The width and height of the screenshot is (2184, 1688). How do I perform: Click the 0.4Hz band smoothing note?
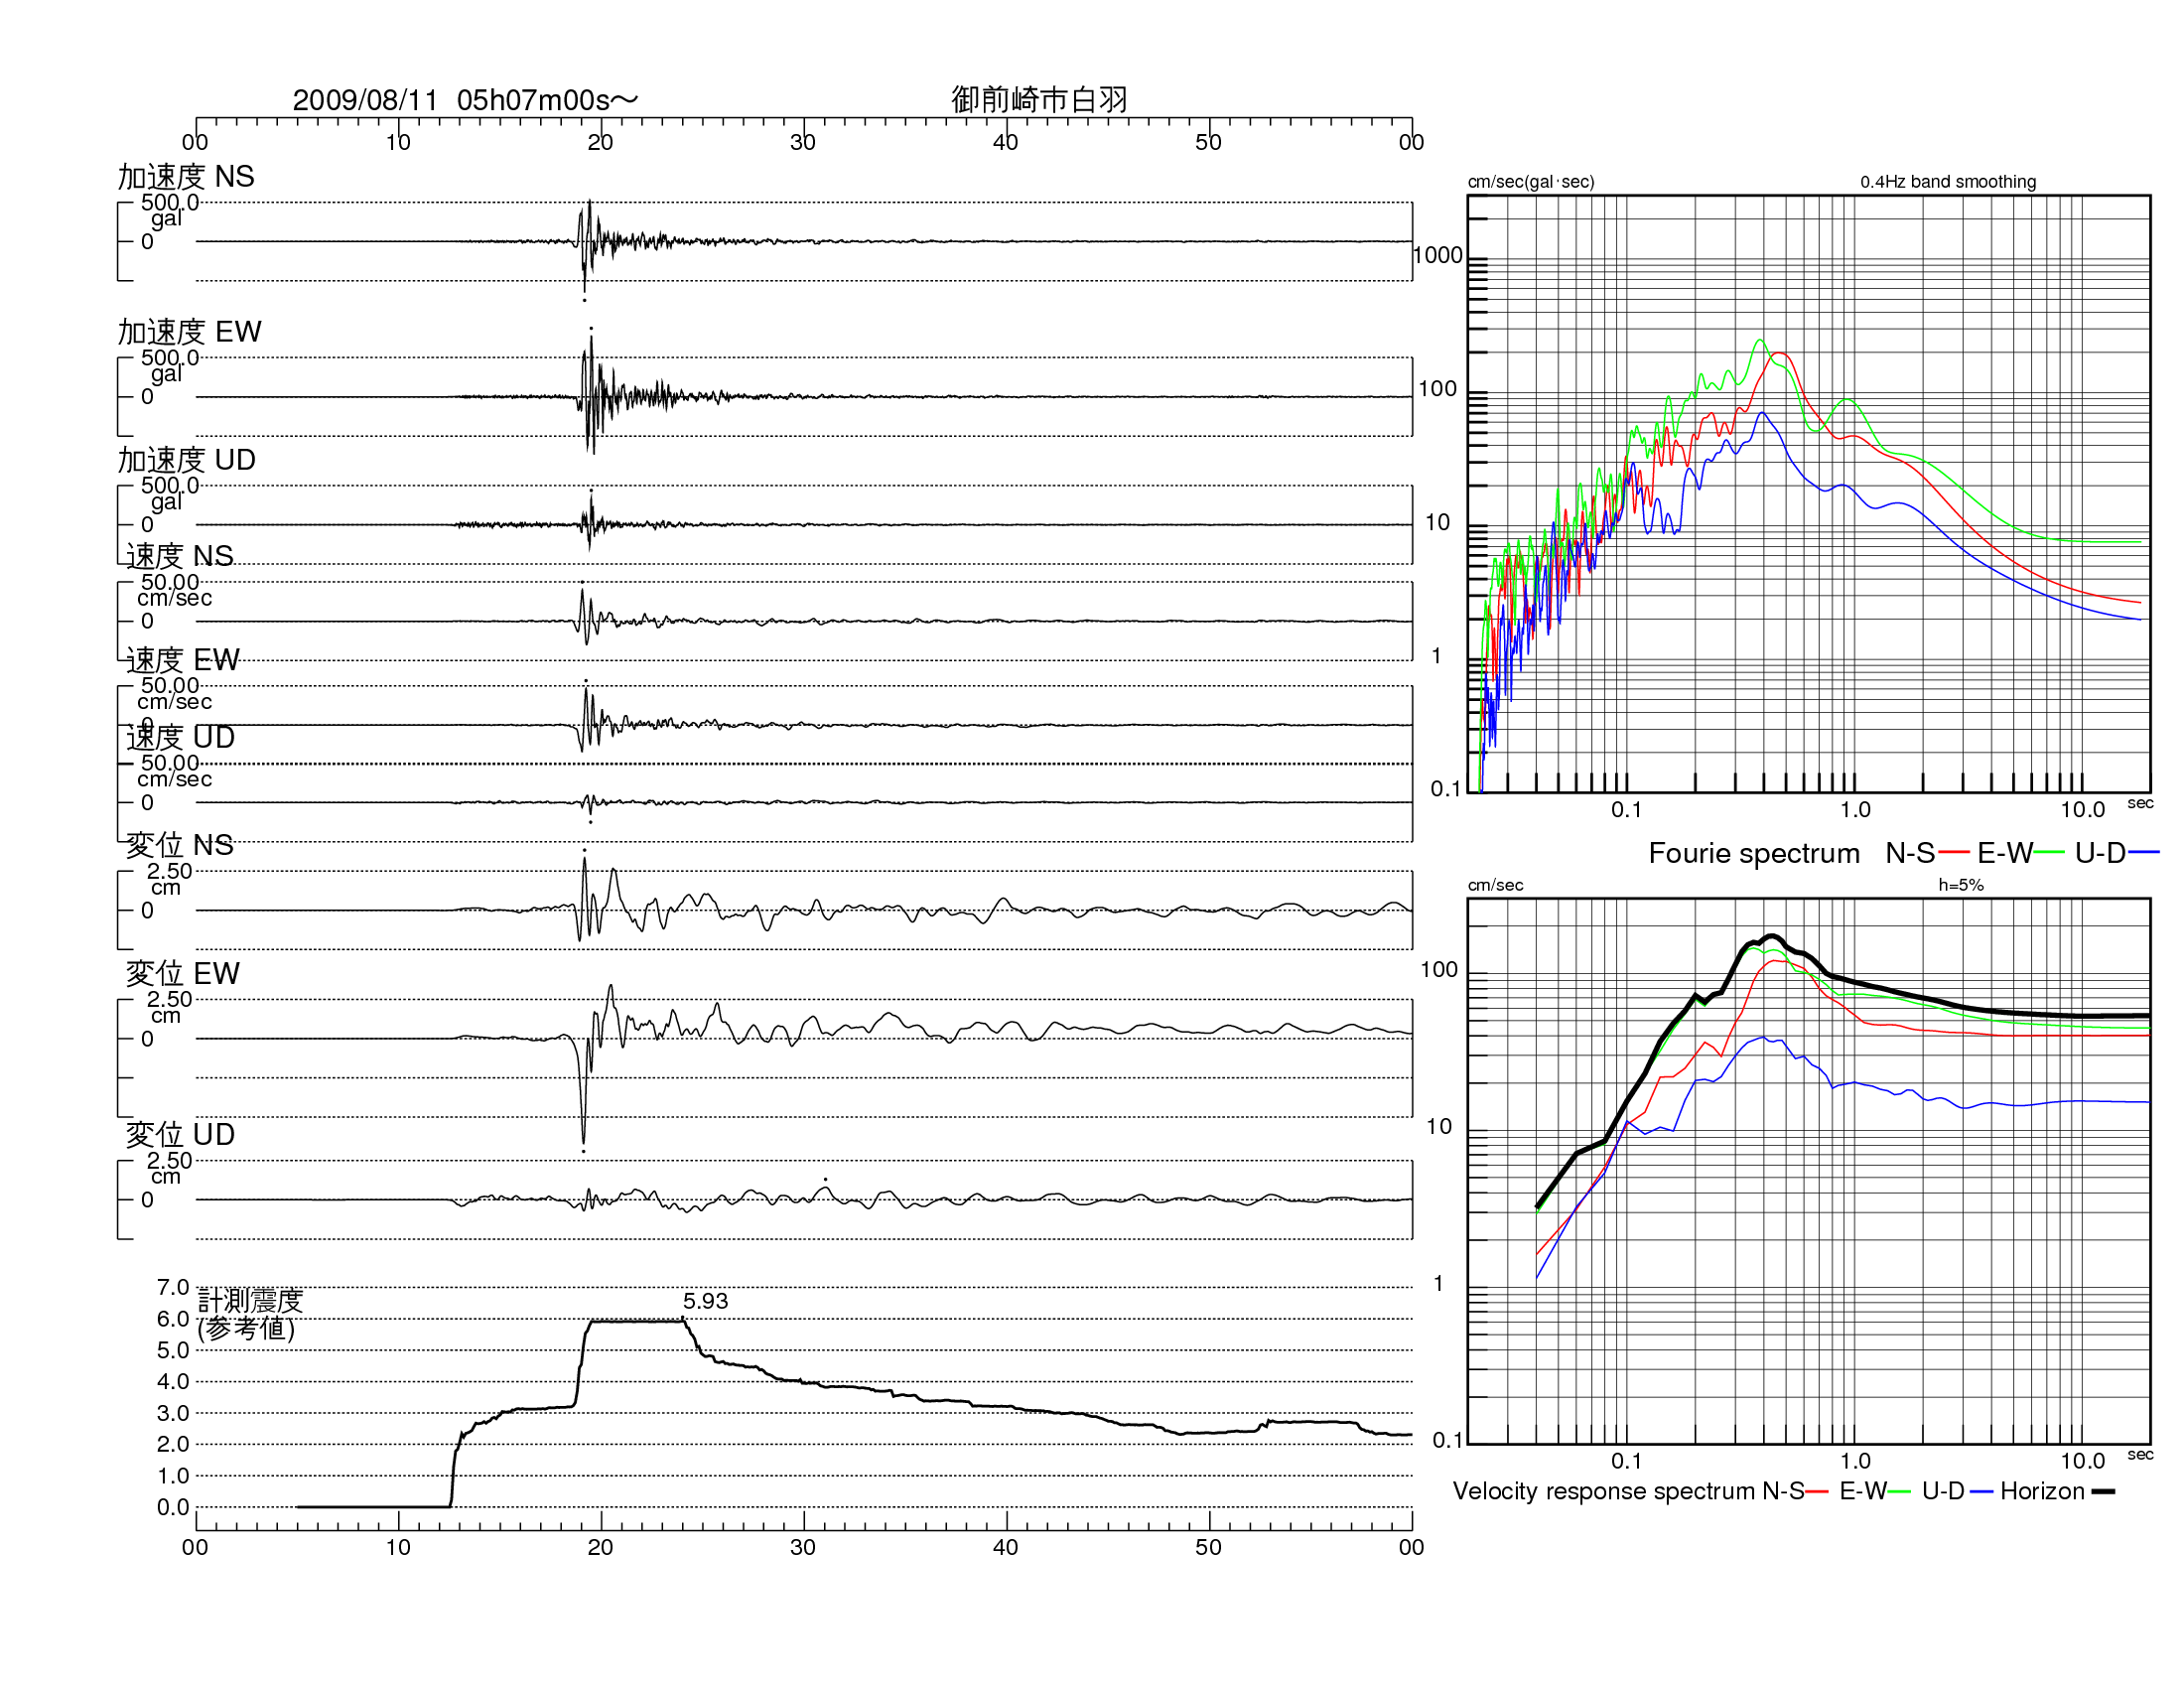coord(1947,182)
